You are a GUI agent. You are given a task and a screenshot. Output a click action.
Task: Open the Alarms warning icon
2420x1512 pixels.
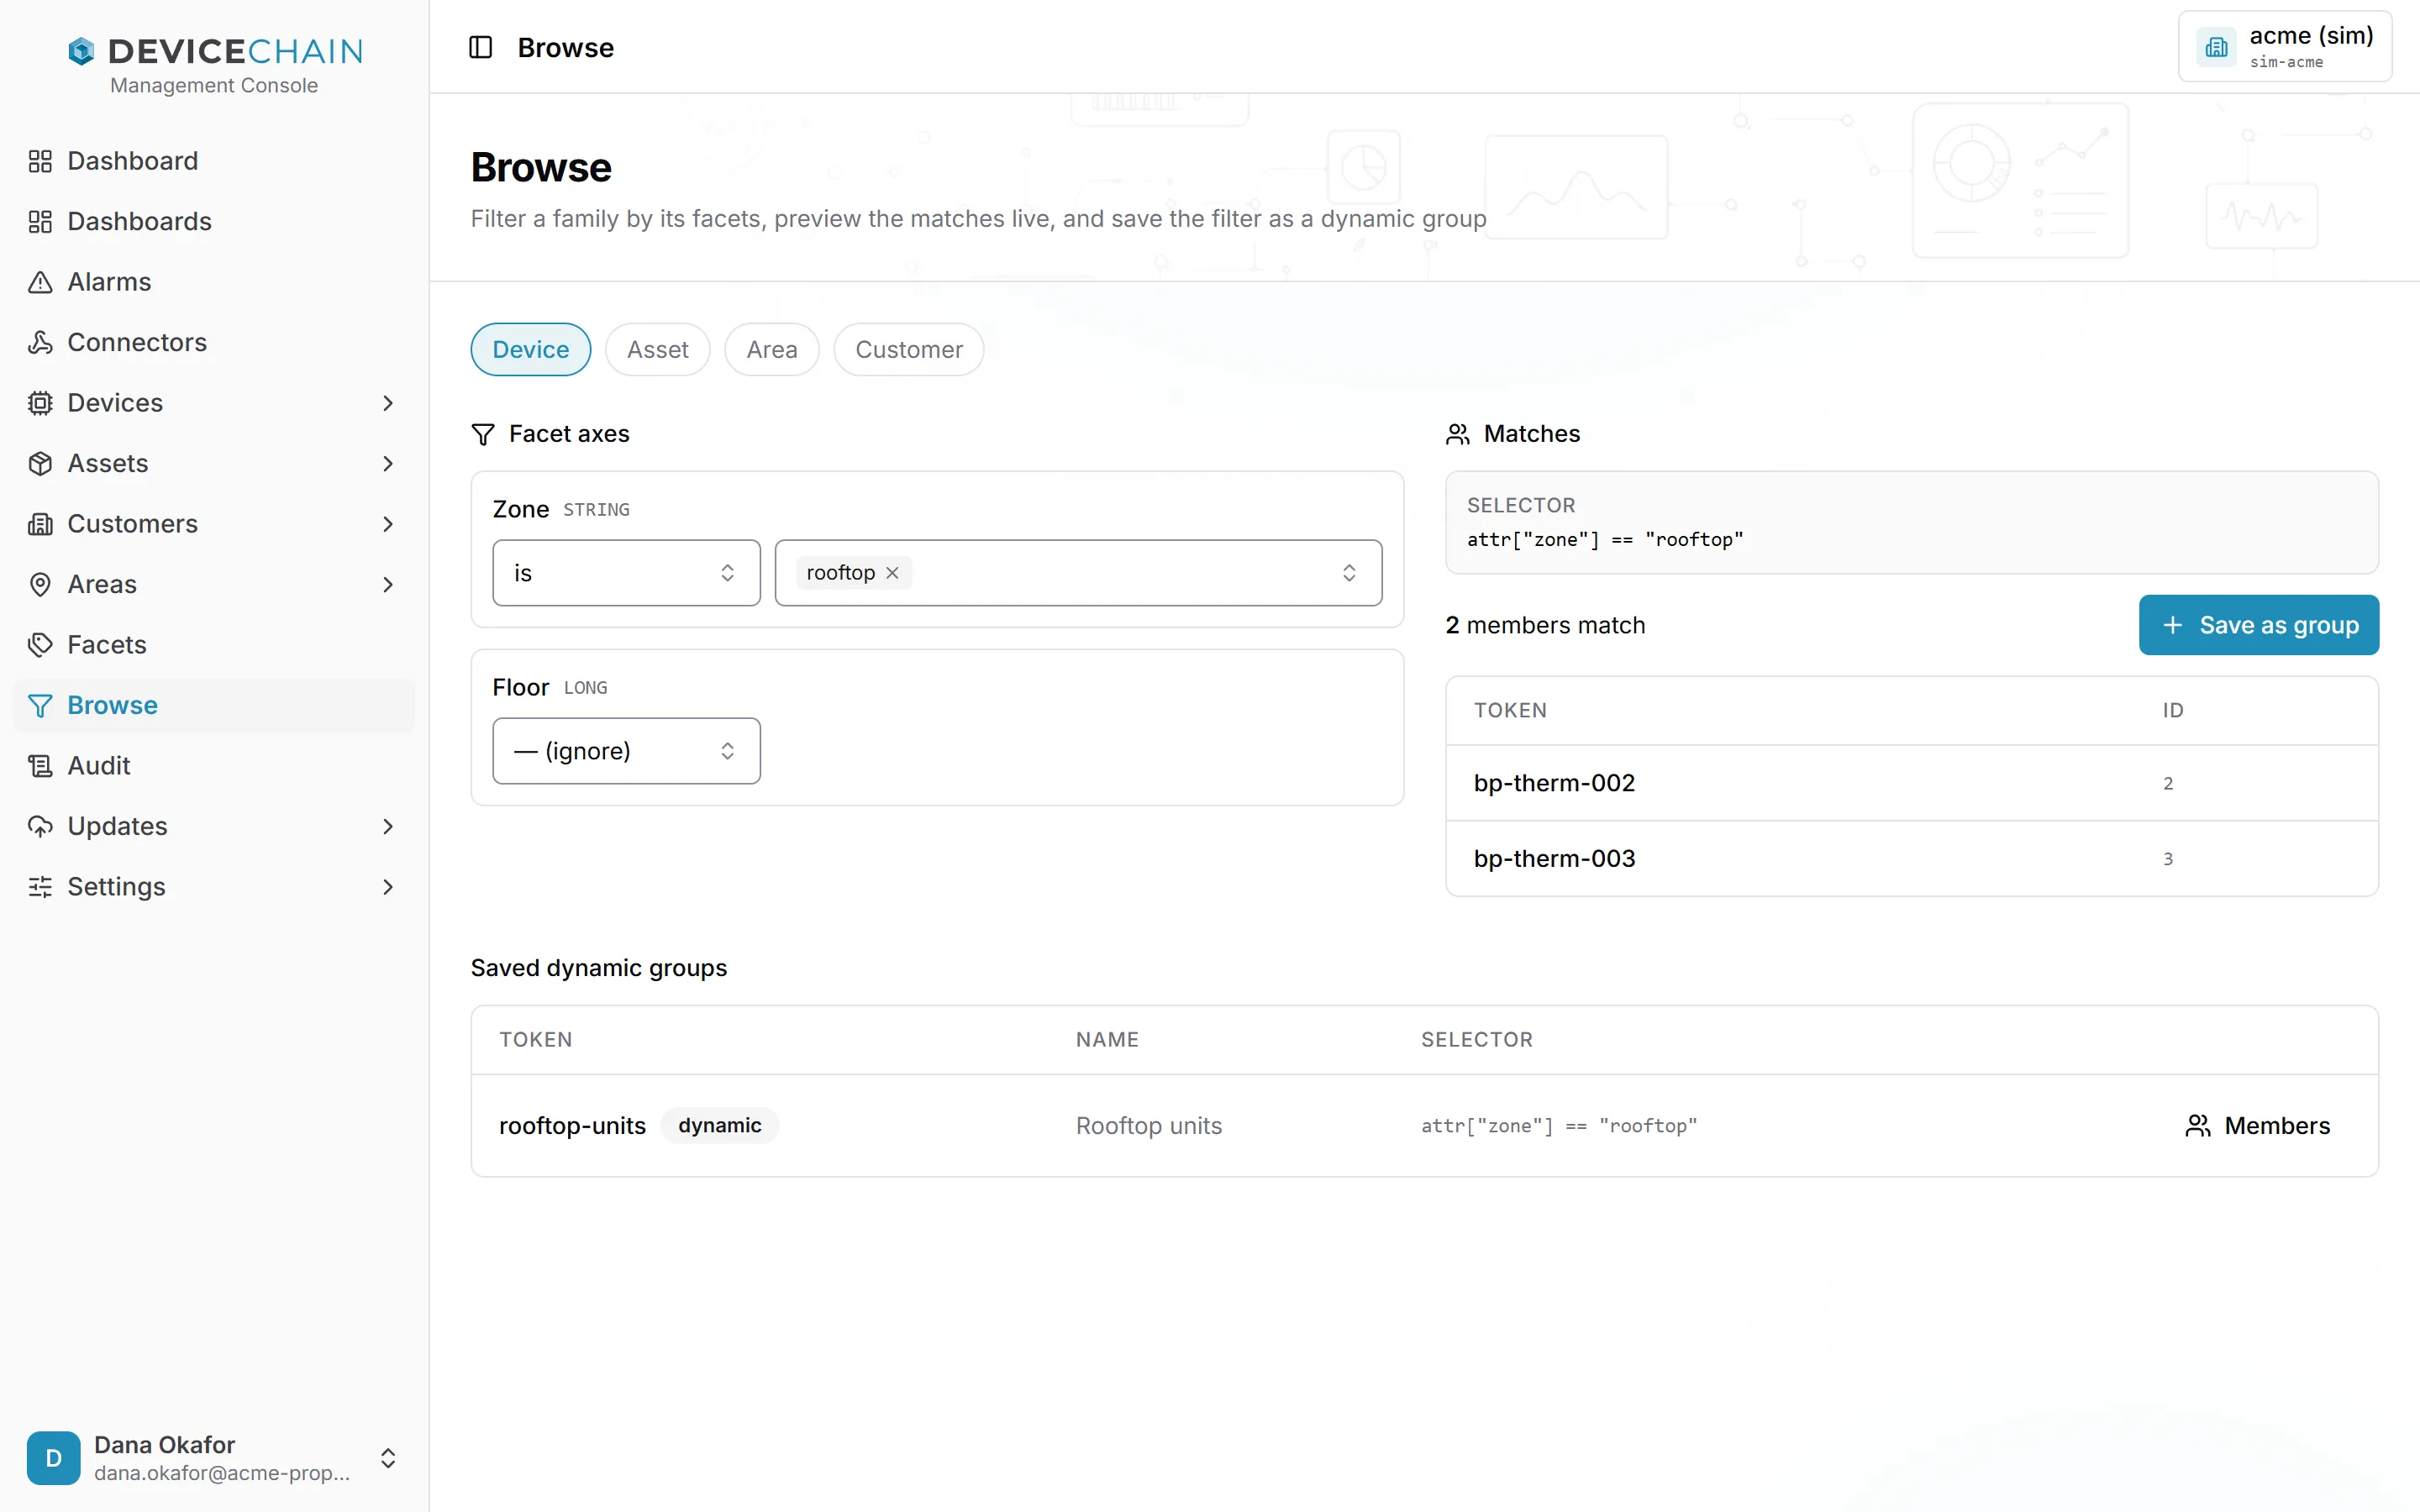pos(40,282)
